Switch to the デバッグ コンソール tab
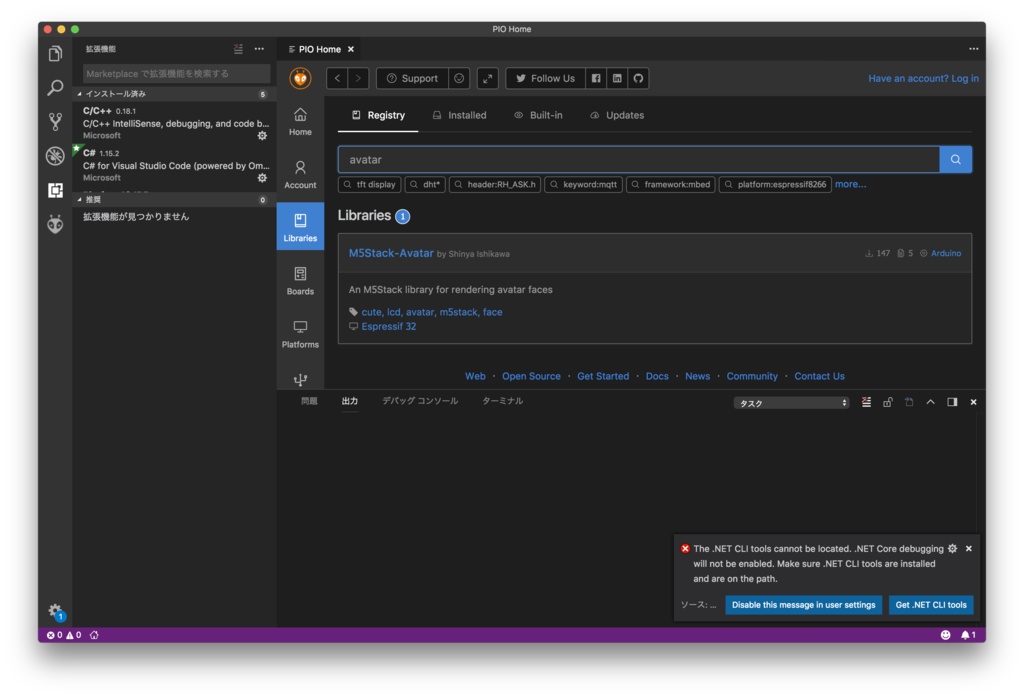The image size is (1024, 697). click(420, 401)
